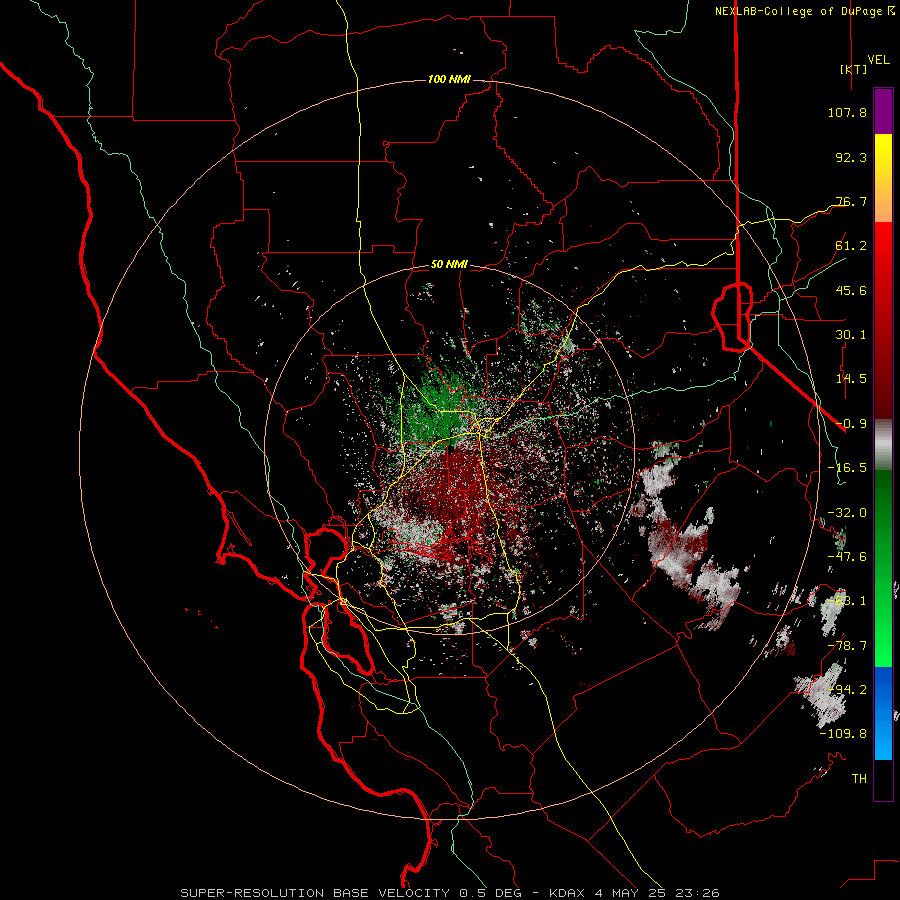900x900 pixels.
Task: Click the 100 NMI range ring label
Action: click(x=449, y=79)
